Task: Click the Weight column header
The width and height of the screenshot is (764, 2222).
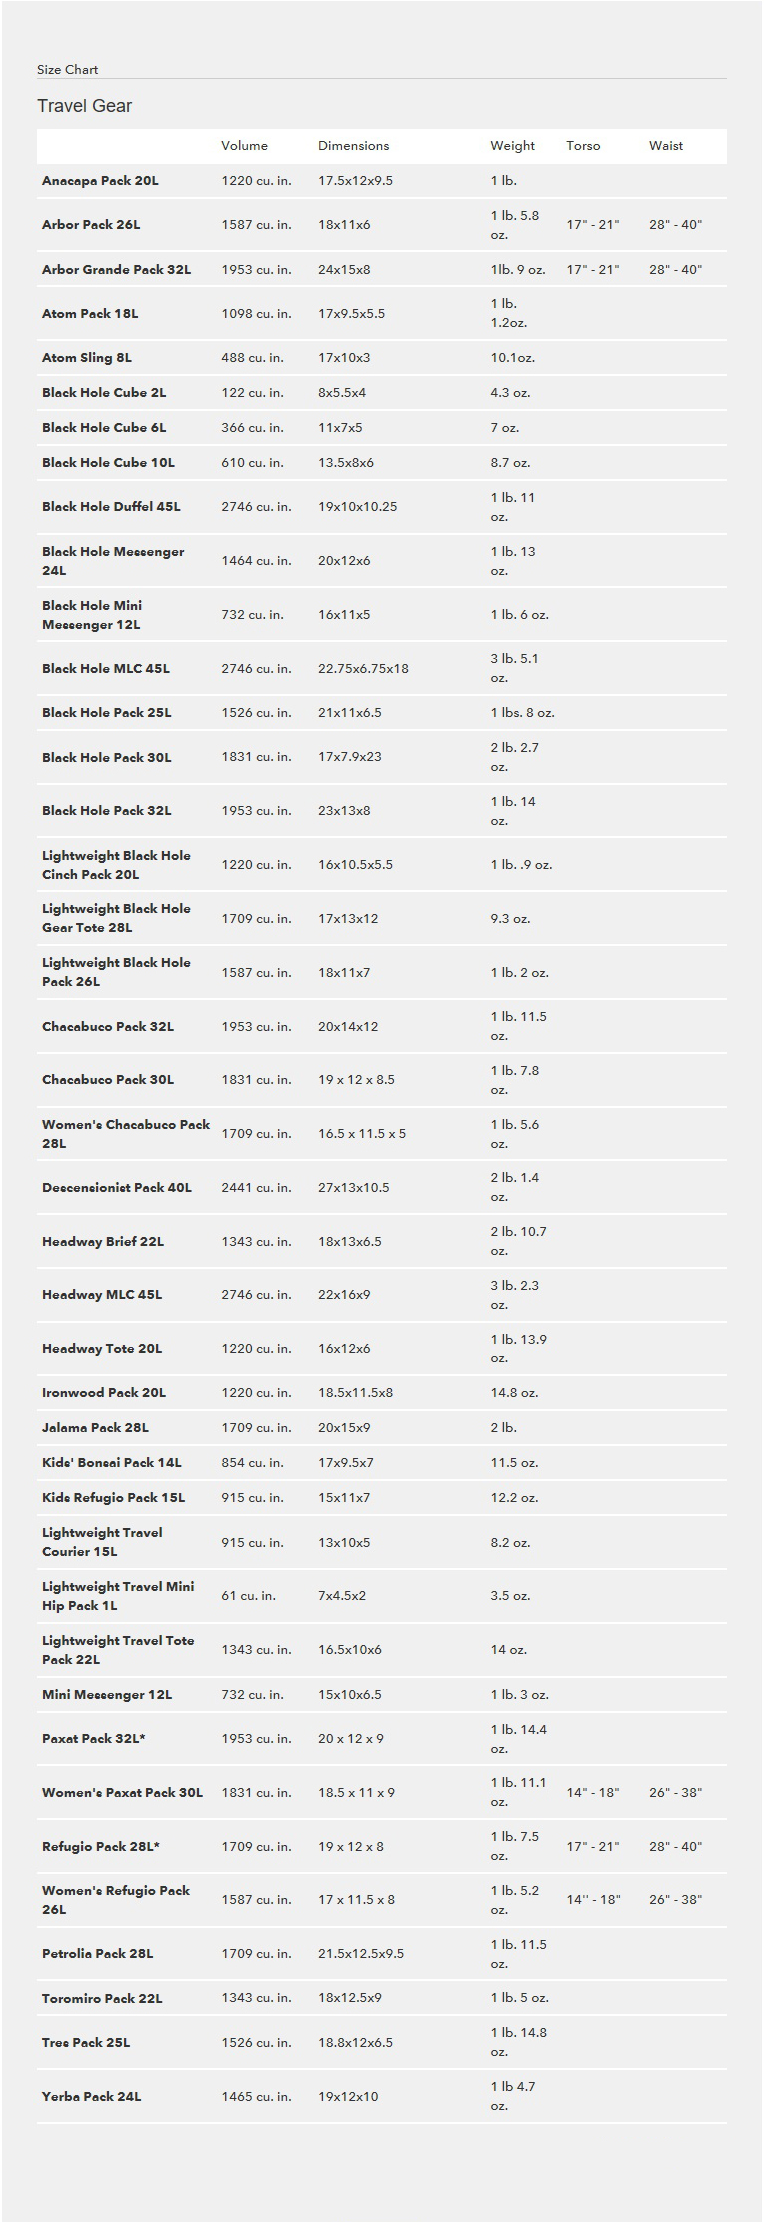Action: tap(512, 146)
